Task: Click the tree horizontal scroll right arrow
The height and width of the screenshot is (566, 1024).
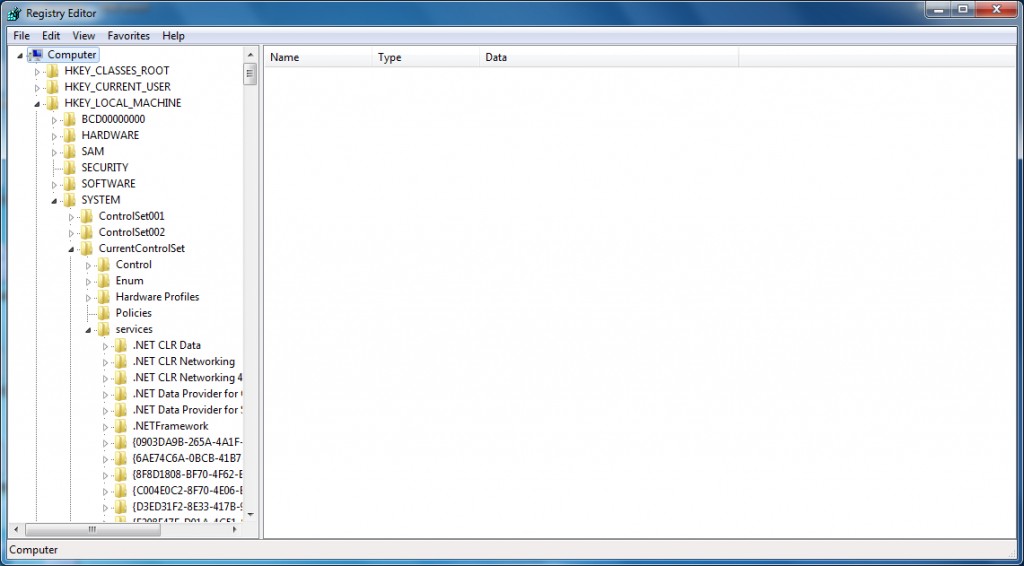Action: (235, 529)
